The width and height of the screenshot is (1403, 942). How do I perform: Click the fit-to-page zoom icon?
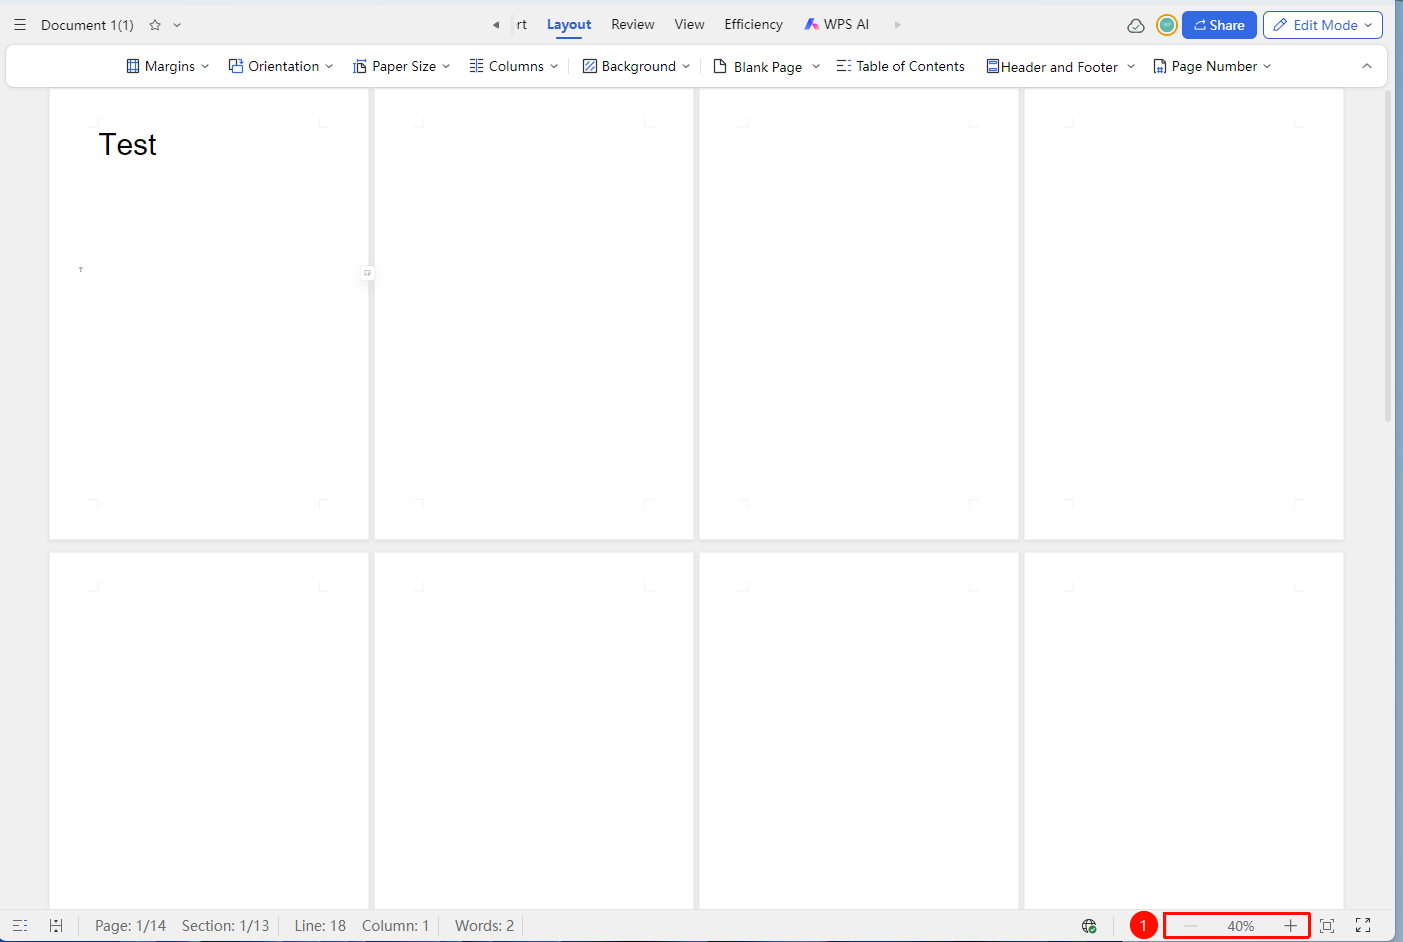1327,926
